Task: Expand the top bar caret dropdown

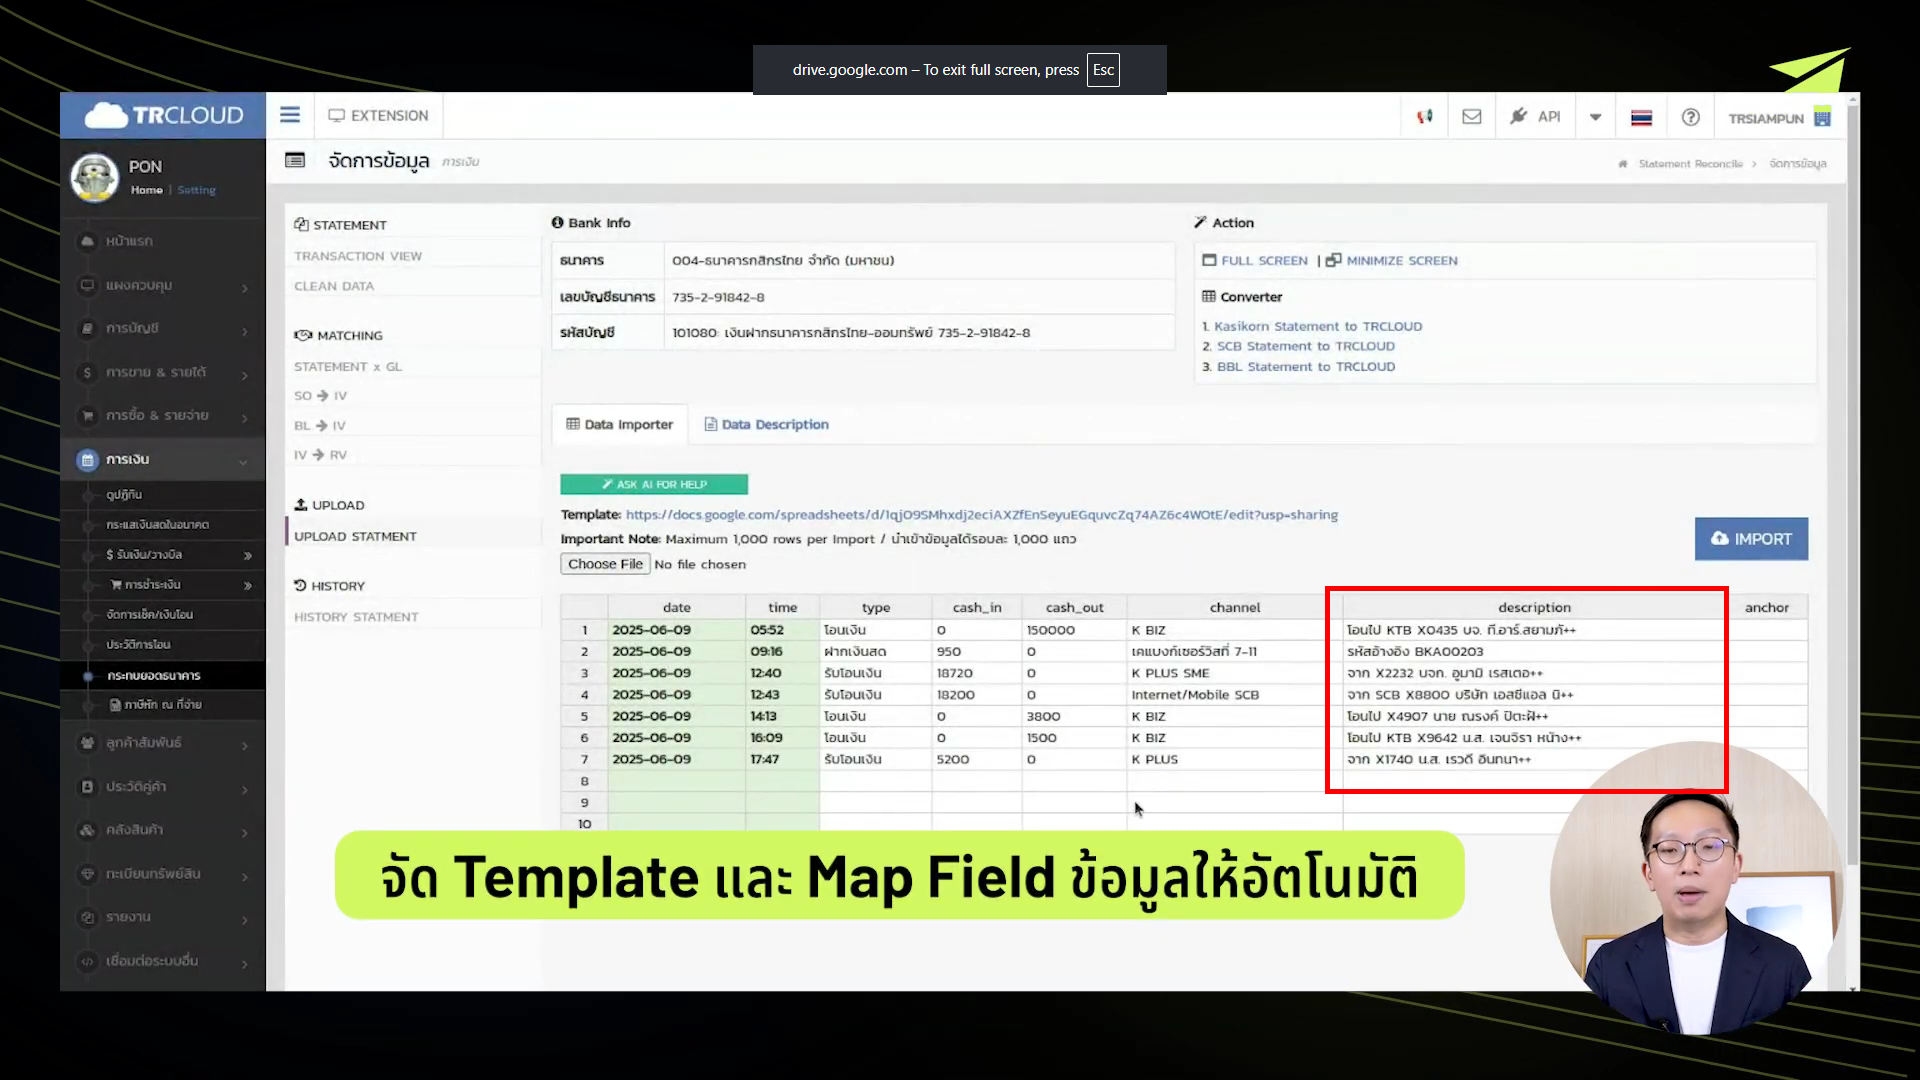Action: click(1595, 118)
